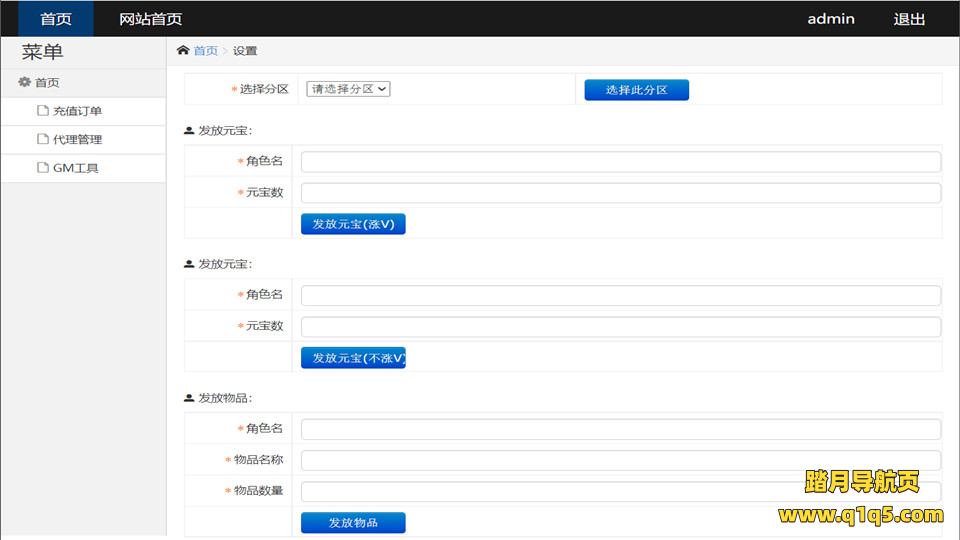
Task: Click the admin user link
Action: [830, 19]
